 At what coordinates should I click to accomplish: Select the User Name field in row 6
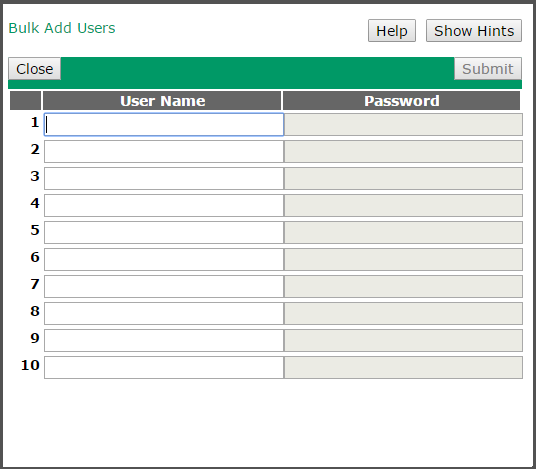click(164, 259)
